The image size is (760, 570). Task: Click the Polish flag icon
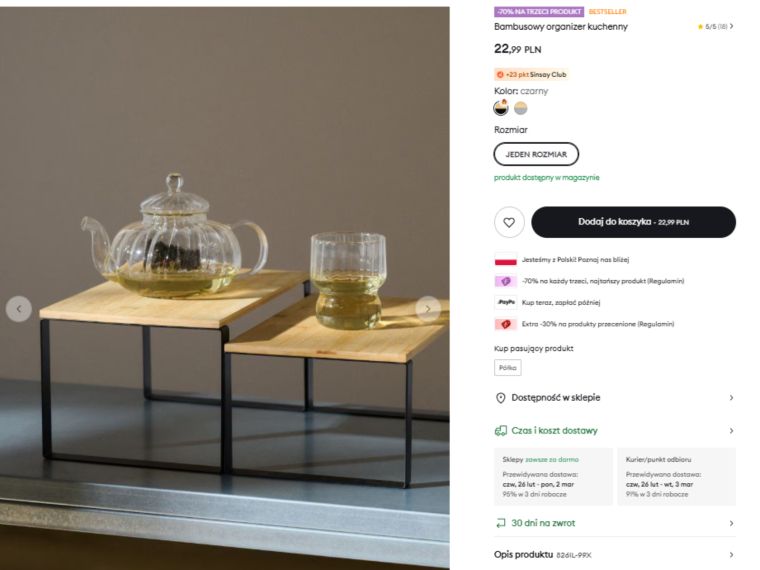click(x=506, y=259)
